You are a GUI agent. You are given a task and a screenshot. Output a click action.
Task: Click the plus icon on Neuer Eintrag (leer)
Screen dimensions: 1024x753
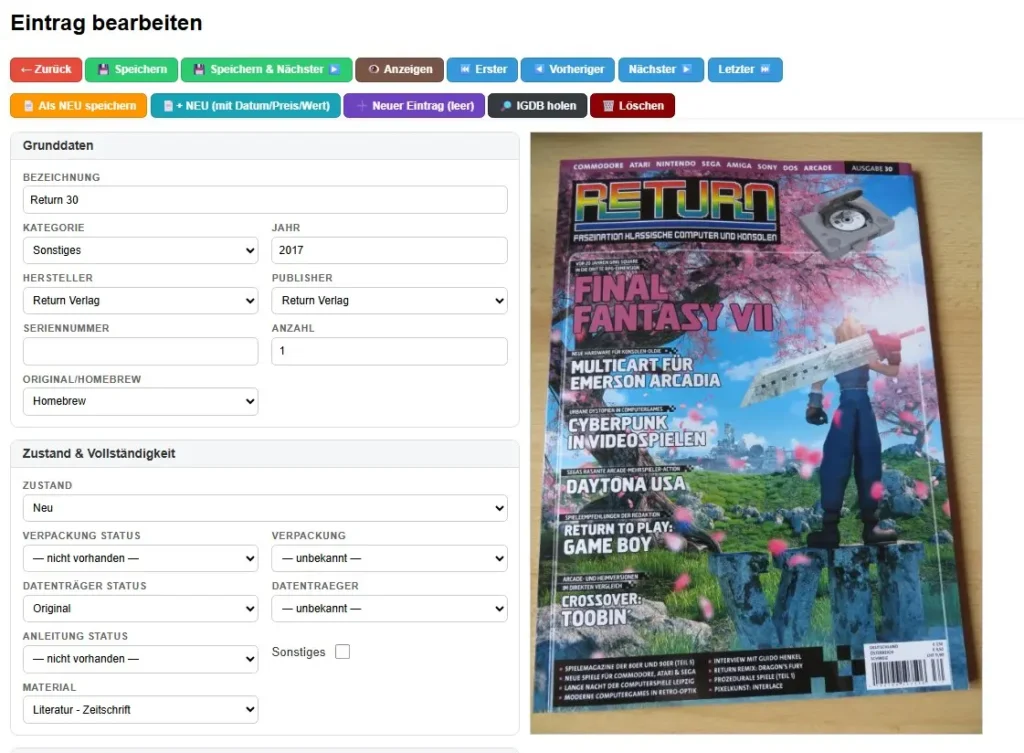coord(362,106)
